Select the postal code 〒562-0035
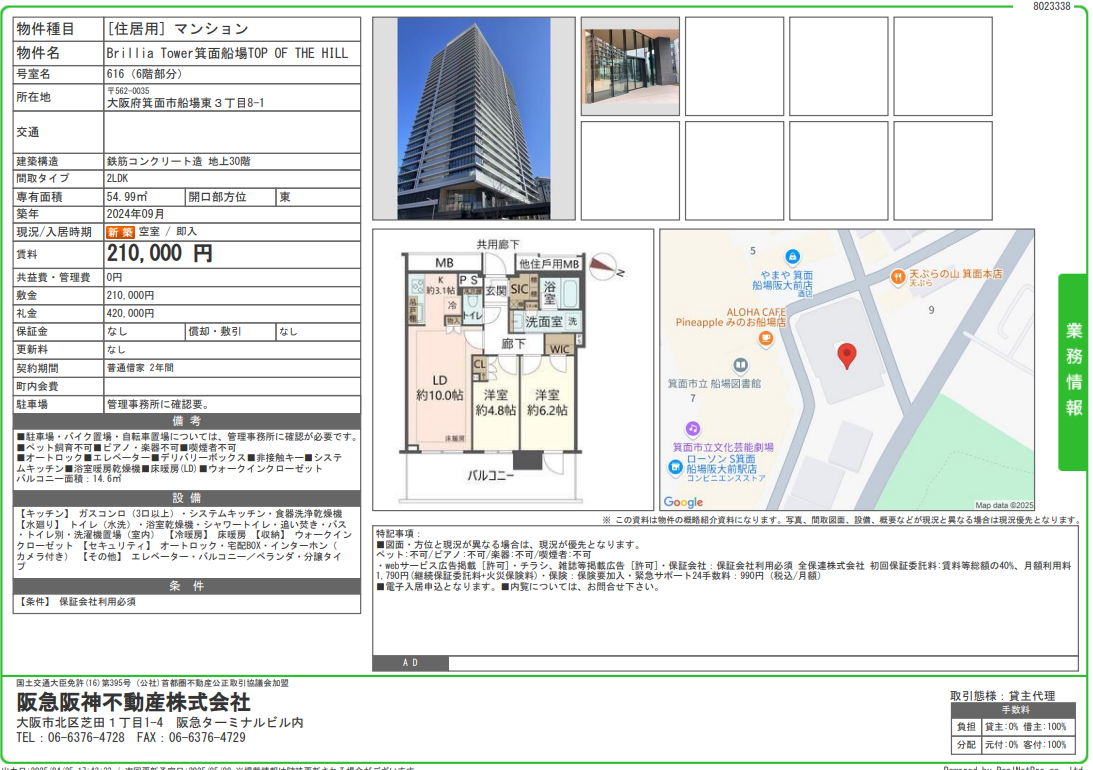Image resolution: width=1093 pixels, height=770 pixels. click(x=128, y=91)
